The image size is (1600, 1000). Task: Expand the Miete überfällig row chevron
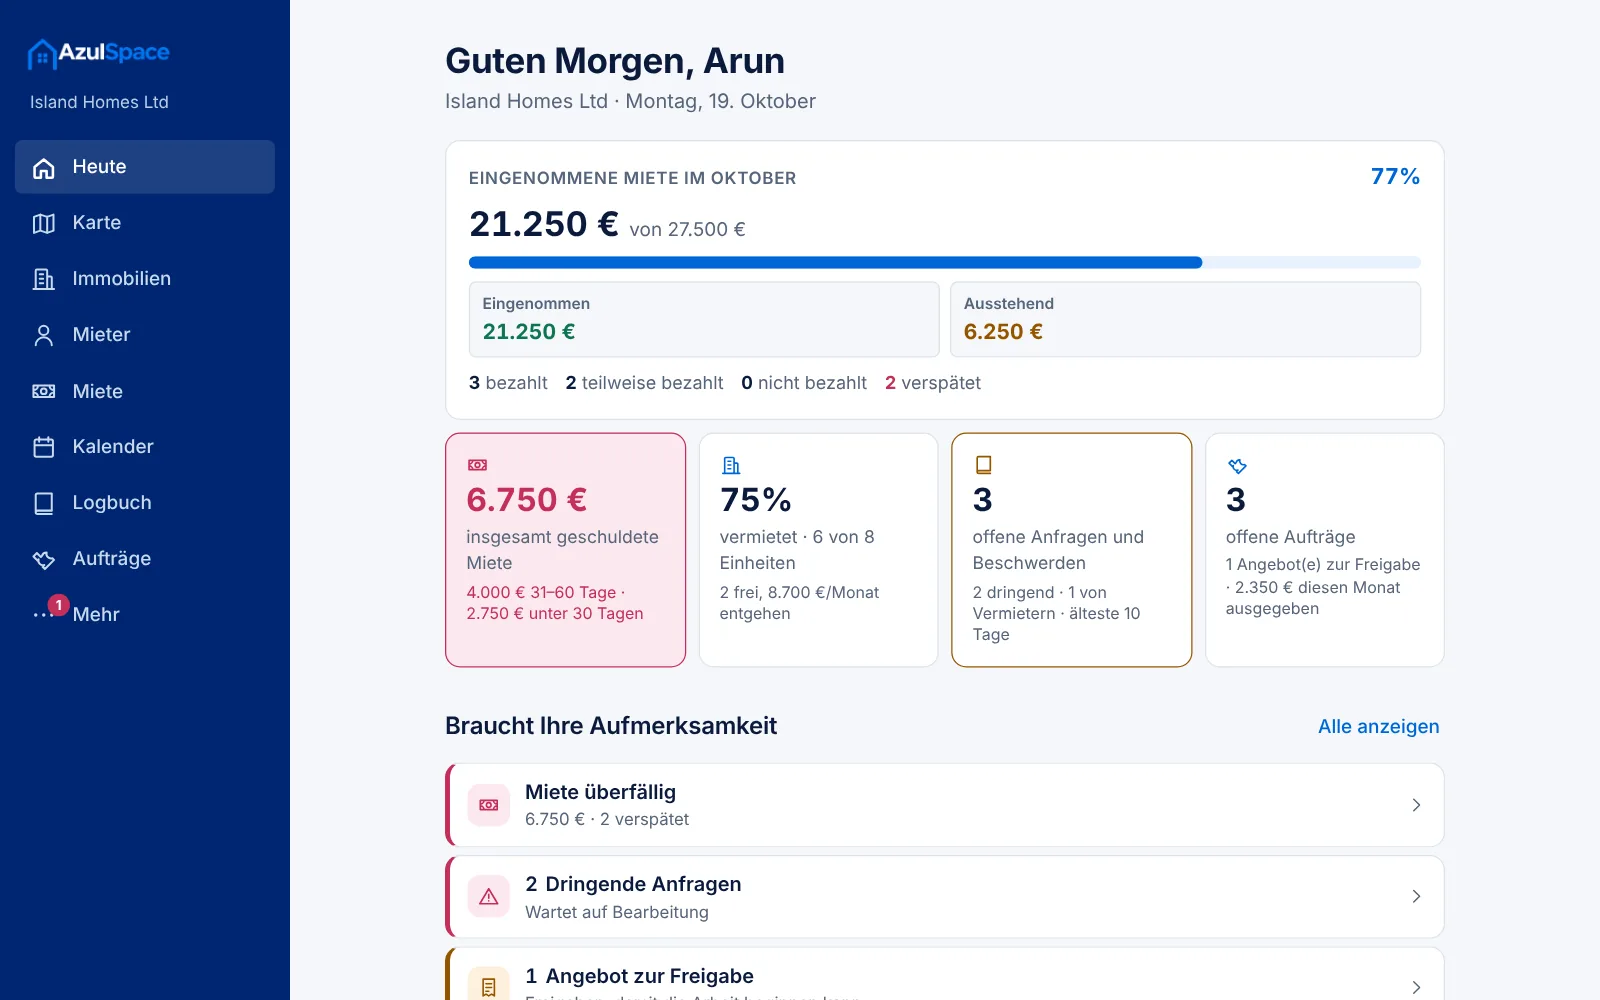[1416, 805]
